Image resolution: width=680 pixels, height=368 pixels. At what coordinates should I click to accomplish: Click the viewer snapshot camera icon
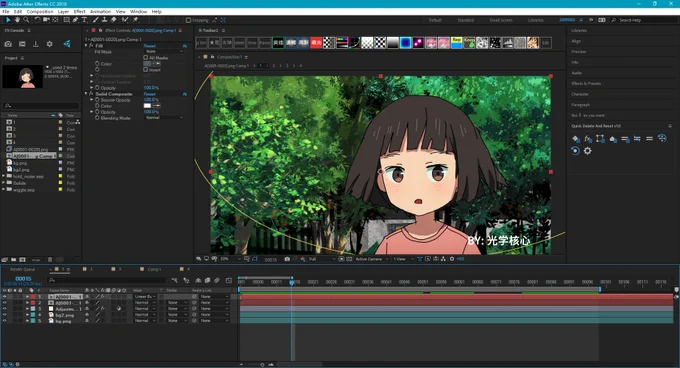pos(287,259)
